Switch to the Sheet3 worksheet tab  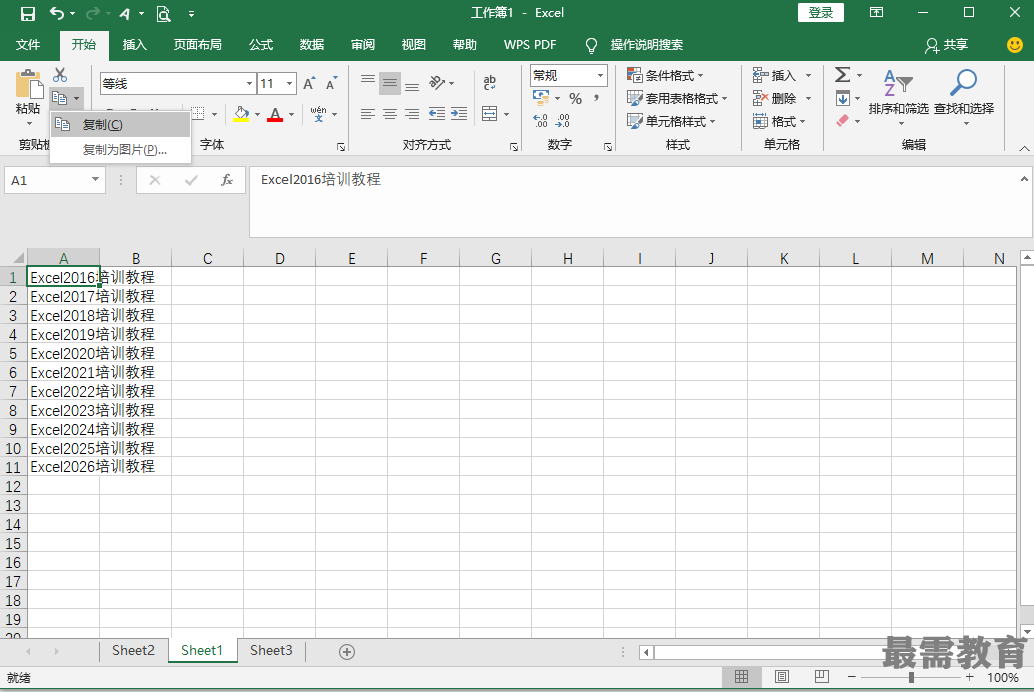(271, 650)
